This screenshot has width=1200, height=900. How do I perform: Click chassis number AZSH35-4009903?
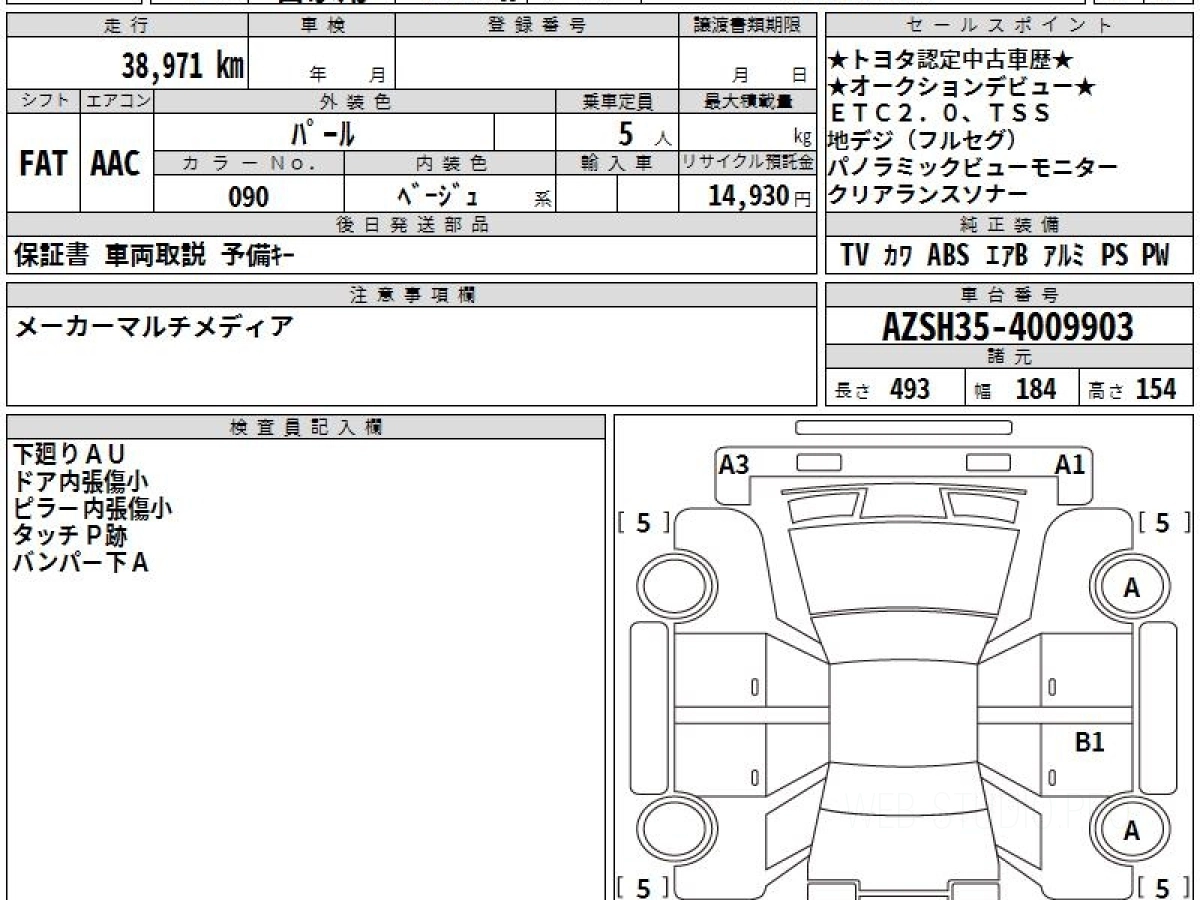coord(1008,327)
